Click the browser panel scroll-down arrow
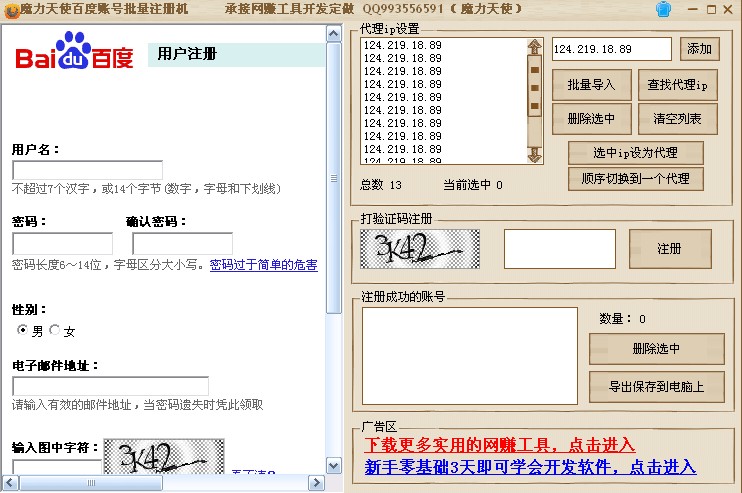This screenshot has height=493, width=742. pyautogui.click(x=334, y=466)
